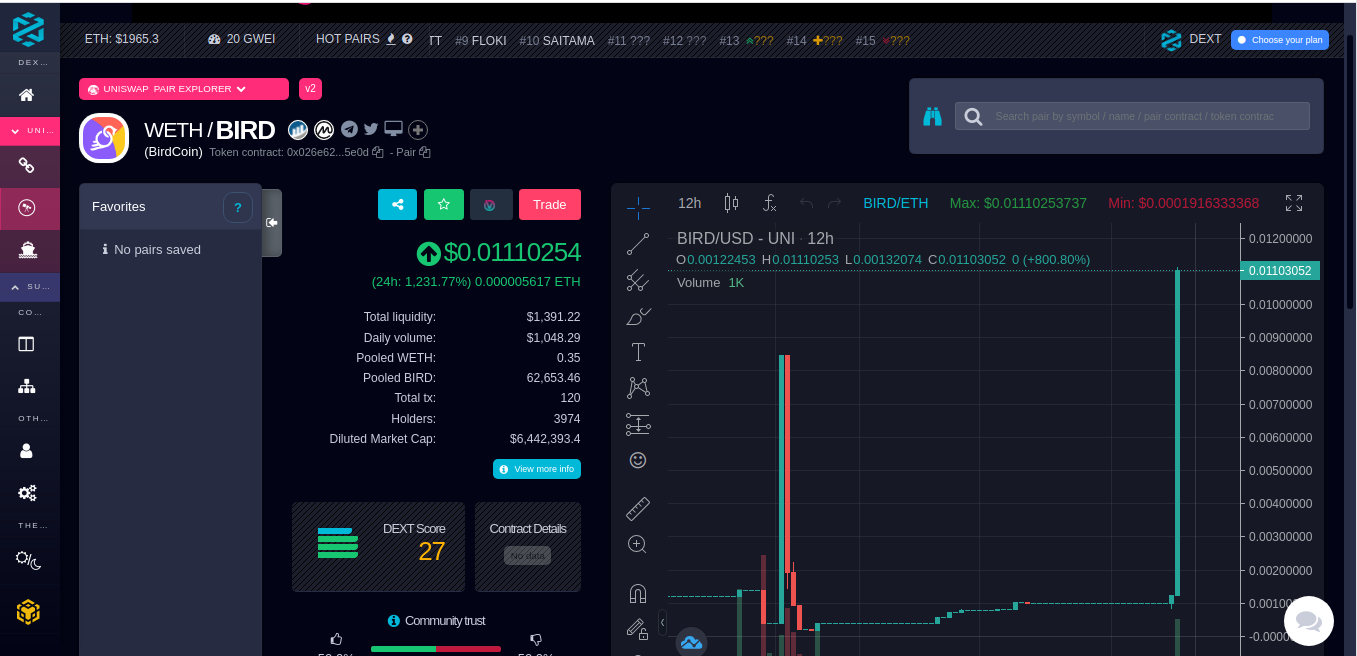This screenshot has height=656, width=1357.
Task: Open the user account icon
Action: pyautogui.click(x=27, y=450)
